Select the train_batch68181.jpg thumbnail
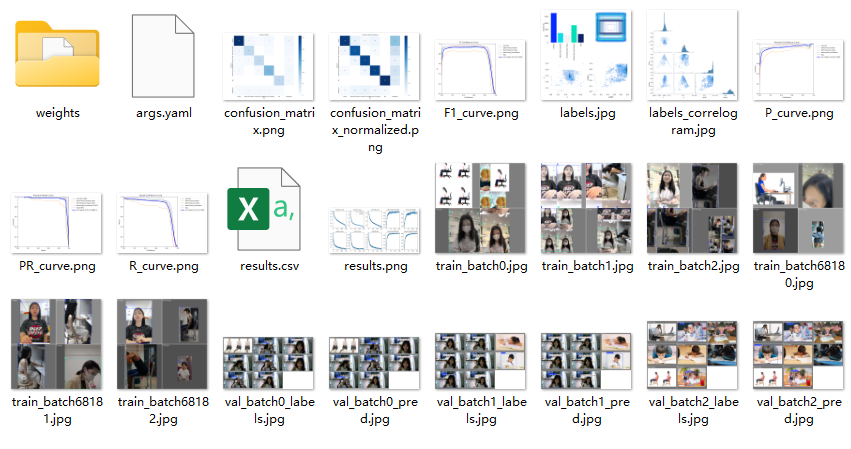This screenshot has width=851, height=449. pos(56,344)
